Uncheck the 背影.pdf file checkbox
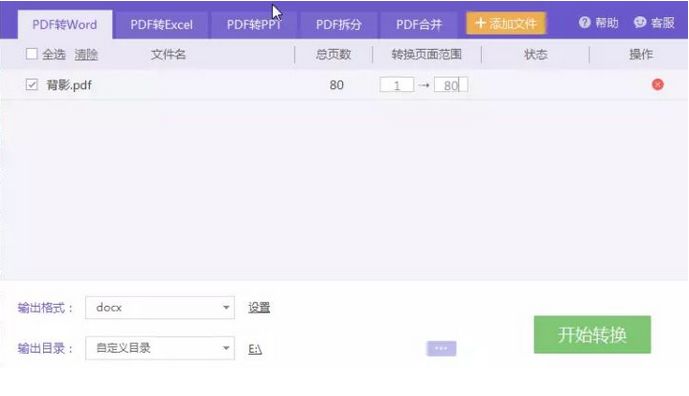 pyautogui.click(x=32, y=84)
